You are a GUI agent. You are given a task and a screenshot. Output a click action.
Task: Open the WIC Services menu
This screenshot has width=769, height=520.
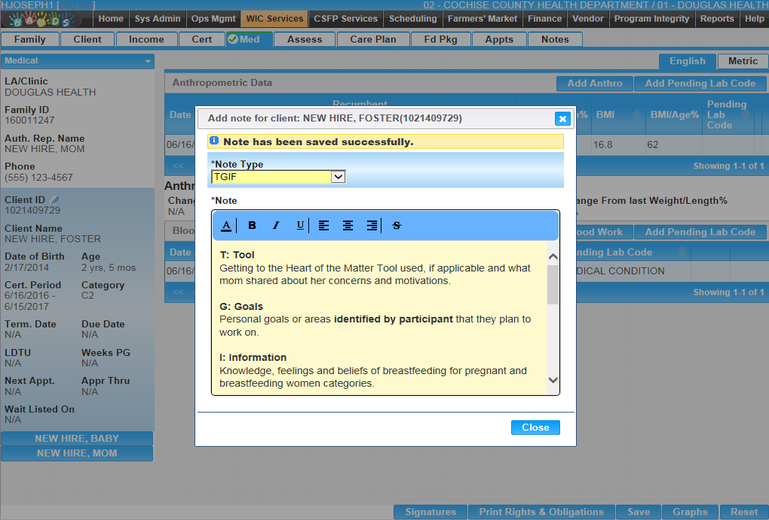(x=275, y=19)
